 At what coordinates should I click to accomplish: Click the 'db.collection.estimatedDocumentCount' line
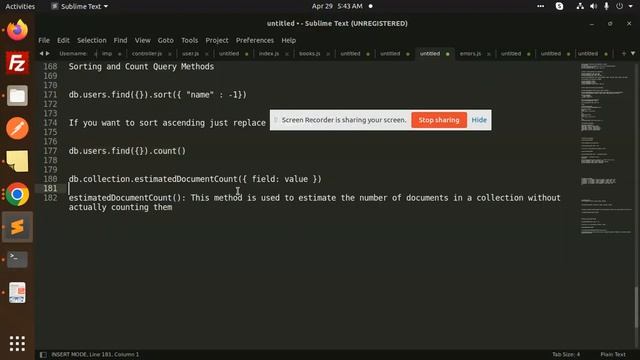195,179
